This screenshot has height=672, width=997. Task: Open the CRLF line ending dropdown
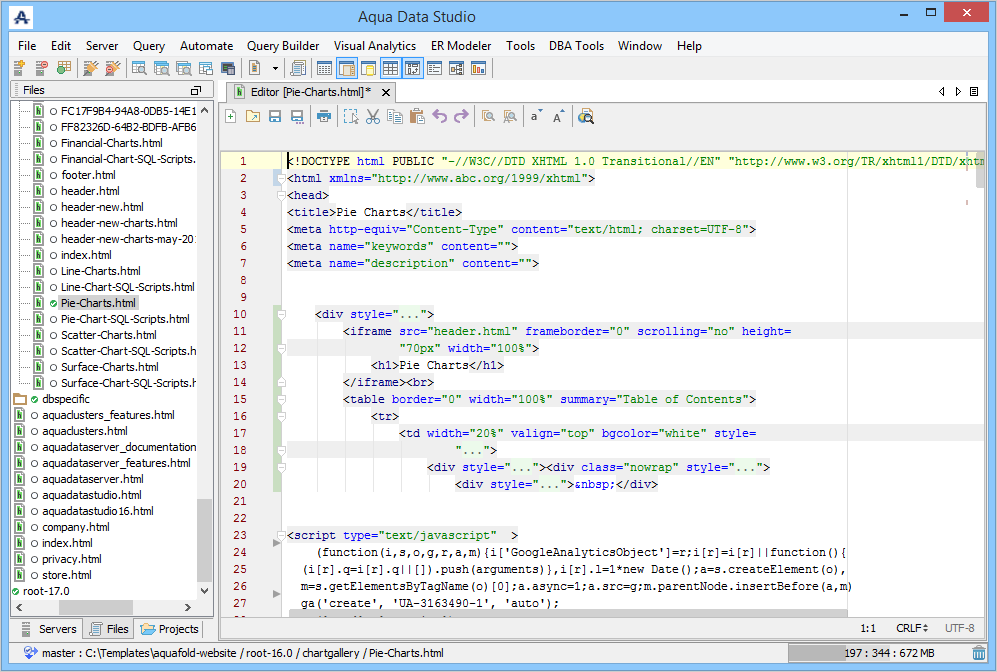tap(912, 628)
